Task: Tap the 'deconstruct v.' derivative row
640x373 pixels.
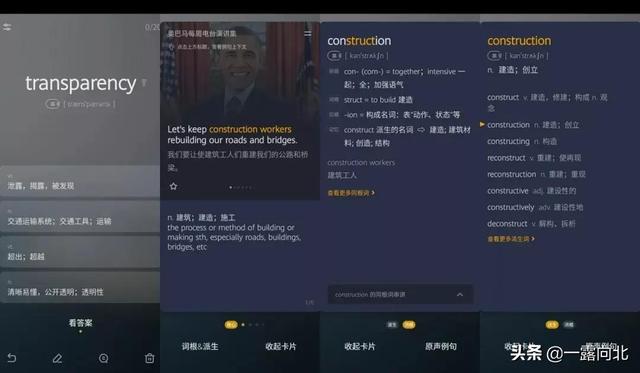Action: pyautogui.click(x=531, y=224)
